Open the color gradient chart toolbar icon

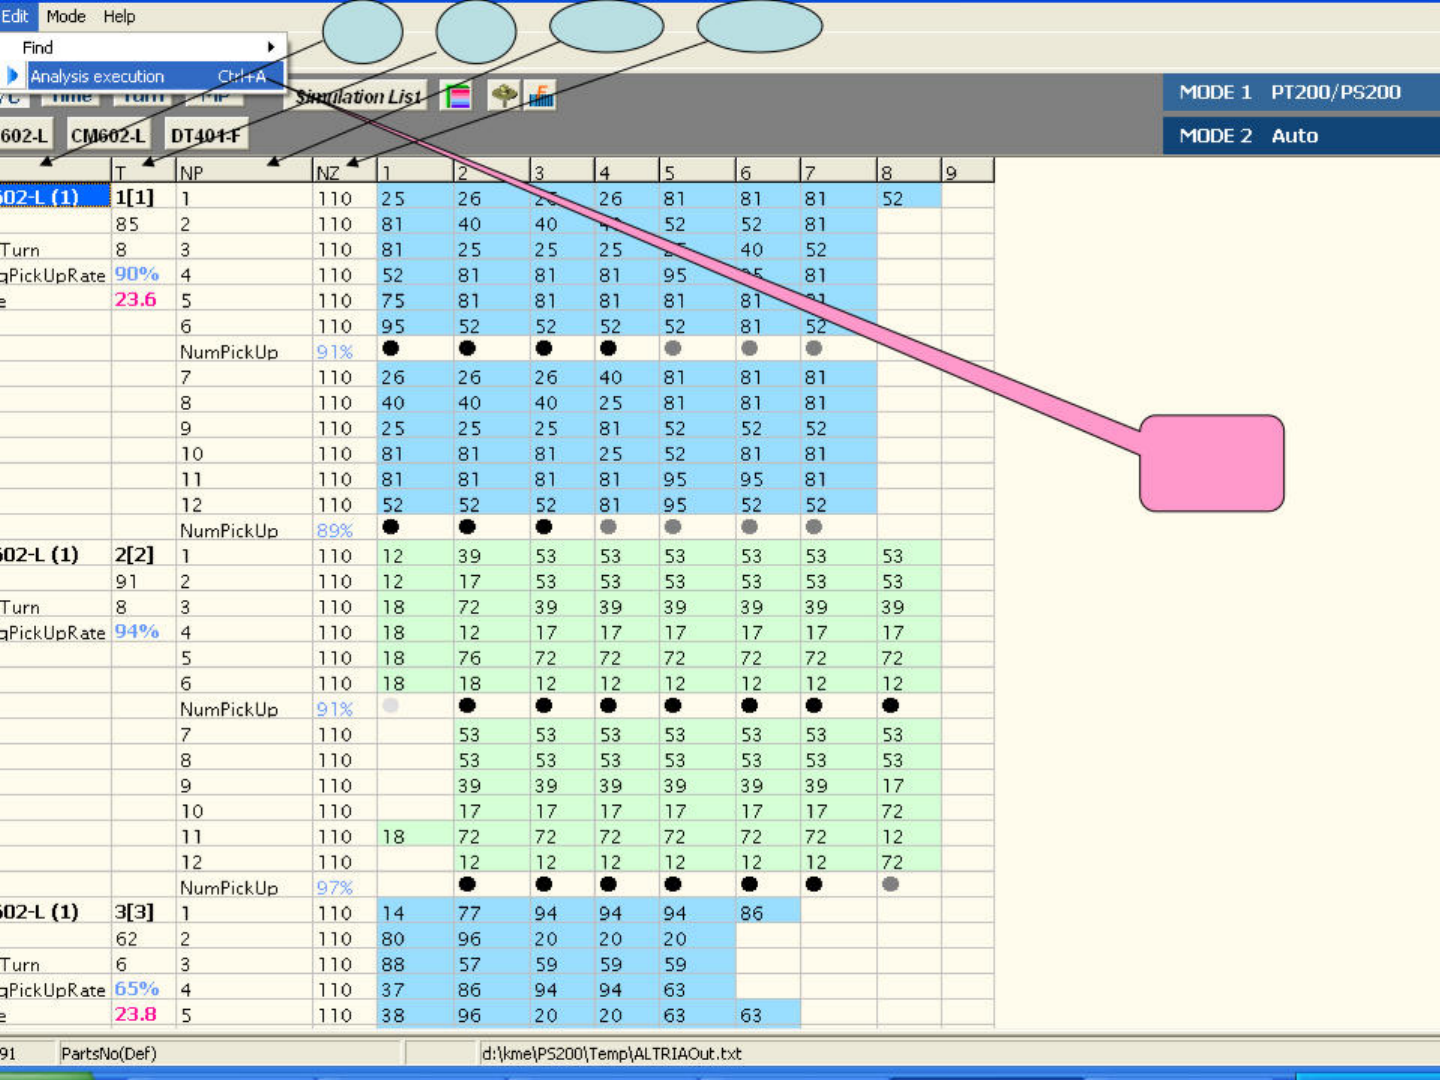456,96
